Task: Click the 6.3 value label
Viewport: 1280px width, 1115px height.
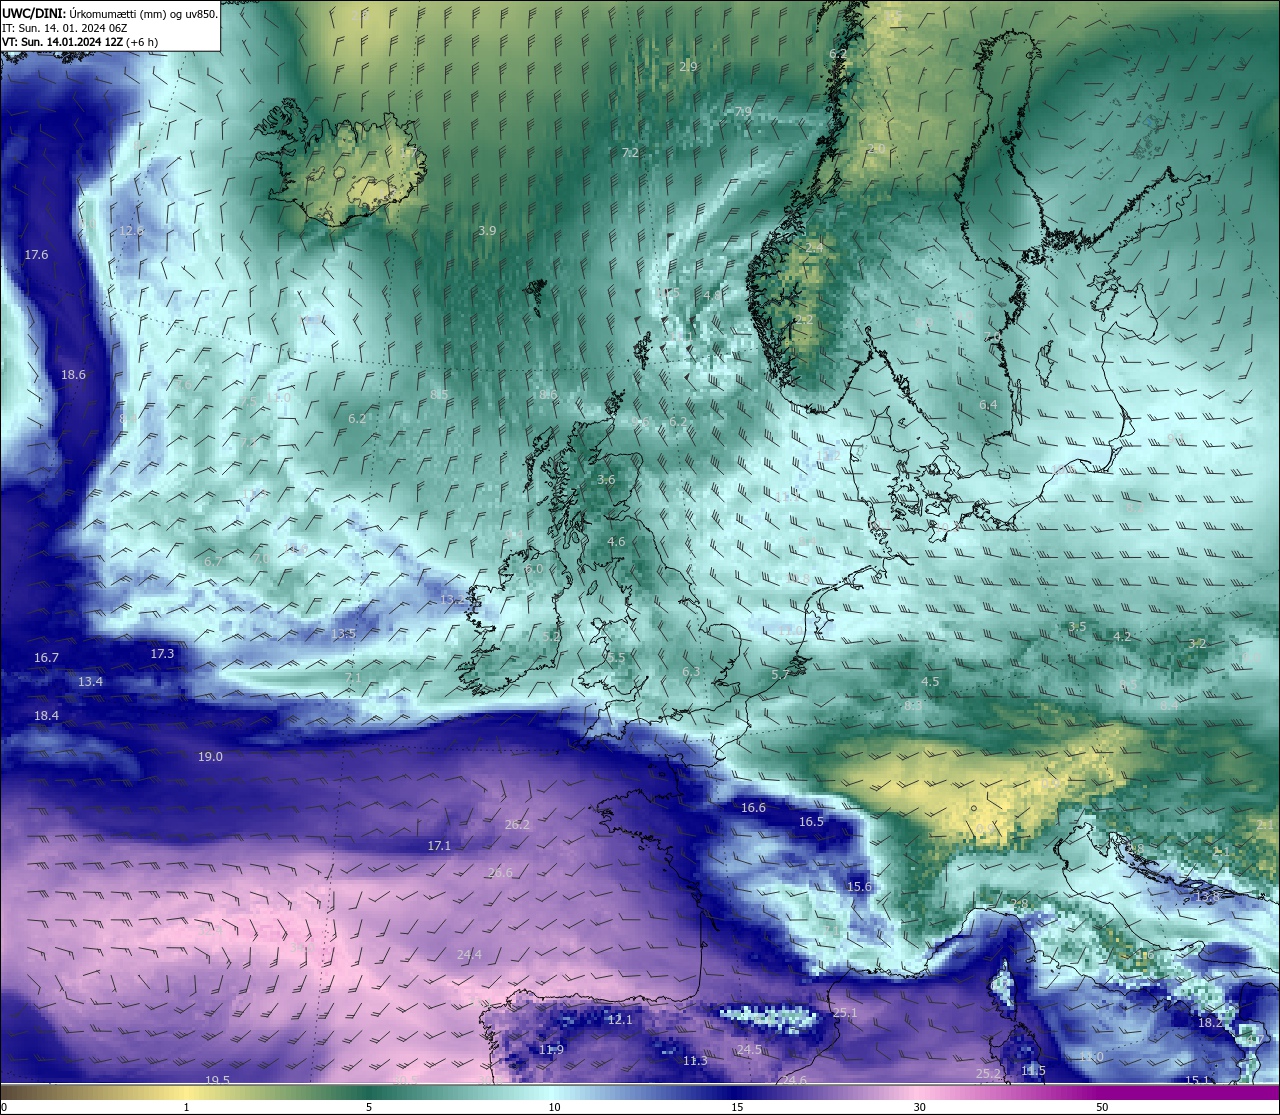Action: [691, 672]
